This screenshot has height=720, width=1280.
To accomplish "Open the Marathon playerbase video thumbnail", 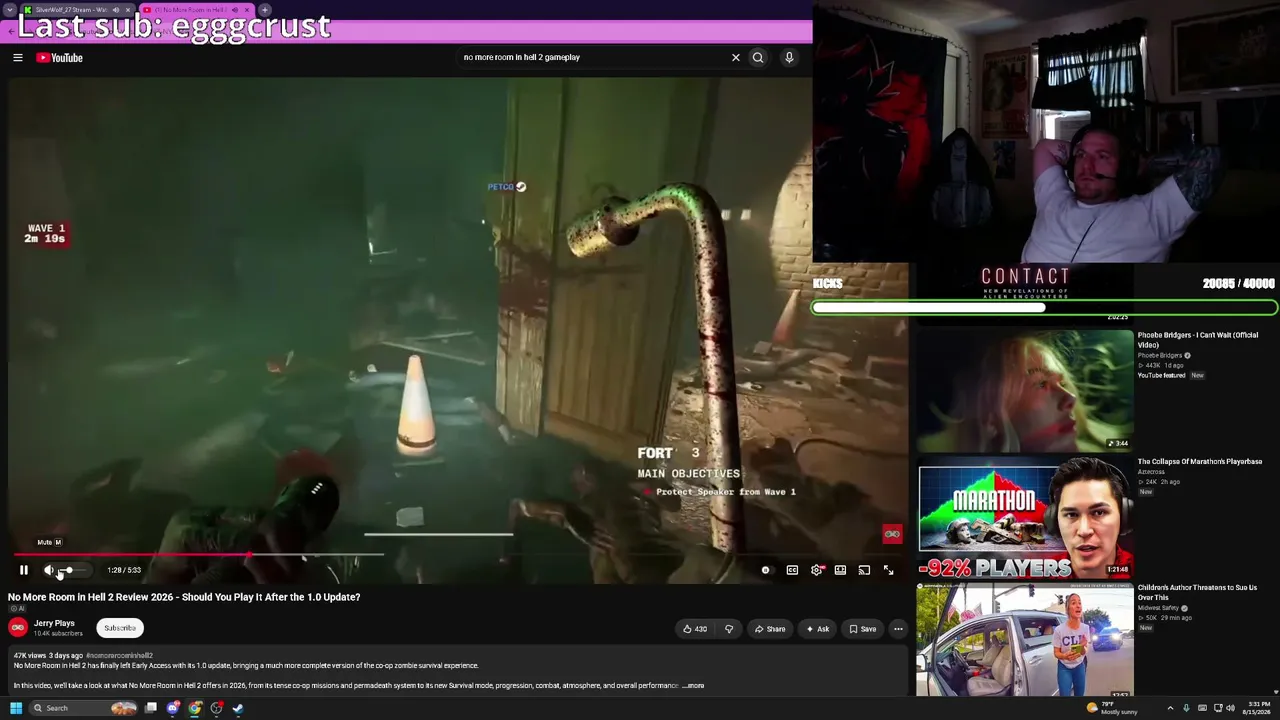I will tap(1025, 519).
